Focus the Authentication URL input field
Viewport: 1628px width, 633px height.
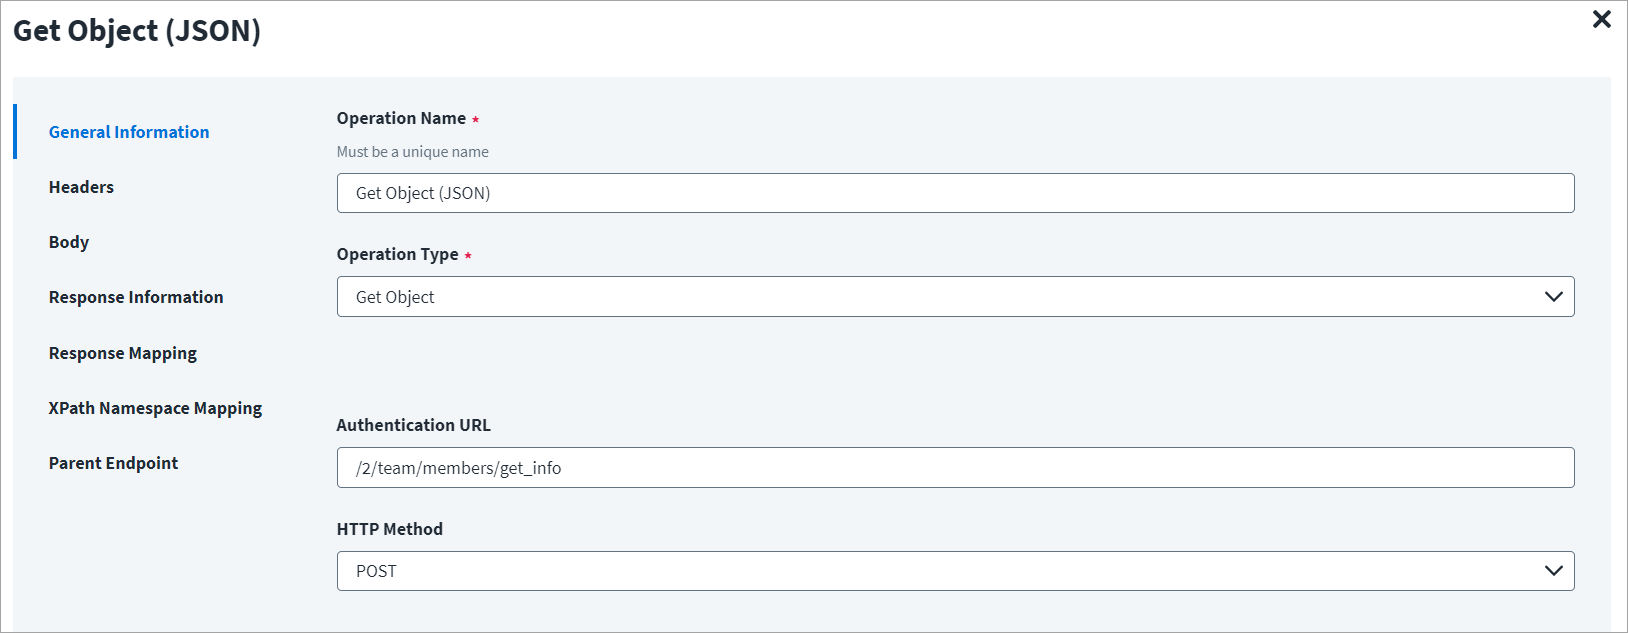955,468
